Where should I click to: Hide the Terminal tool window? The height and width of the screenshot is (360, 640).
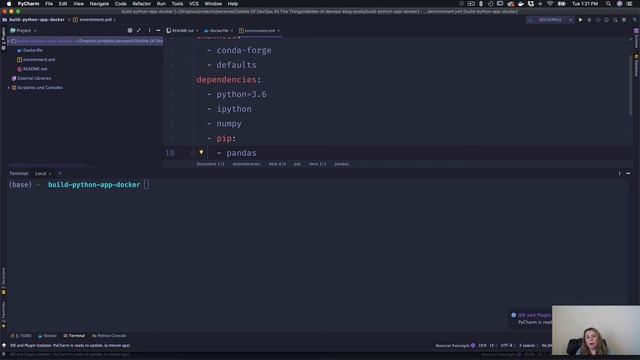click(628, 173)
